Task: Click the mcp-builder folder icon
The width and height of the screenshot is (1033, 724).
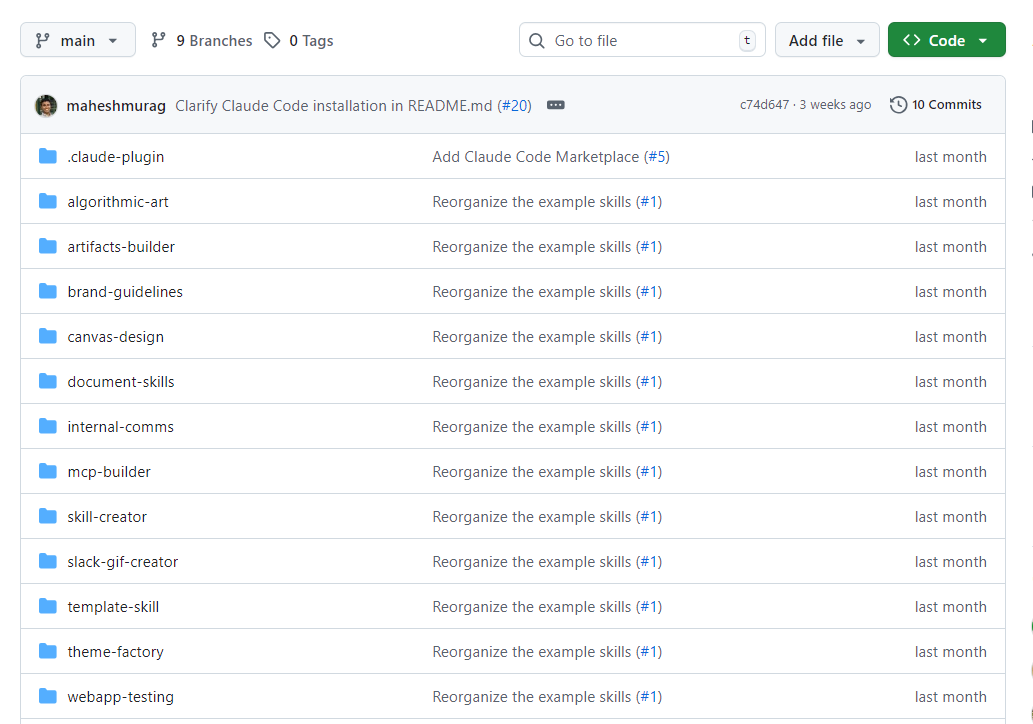Action: [47, 470]
